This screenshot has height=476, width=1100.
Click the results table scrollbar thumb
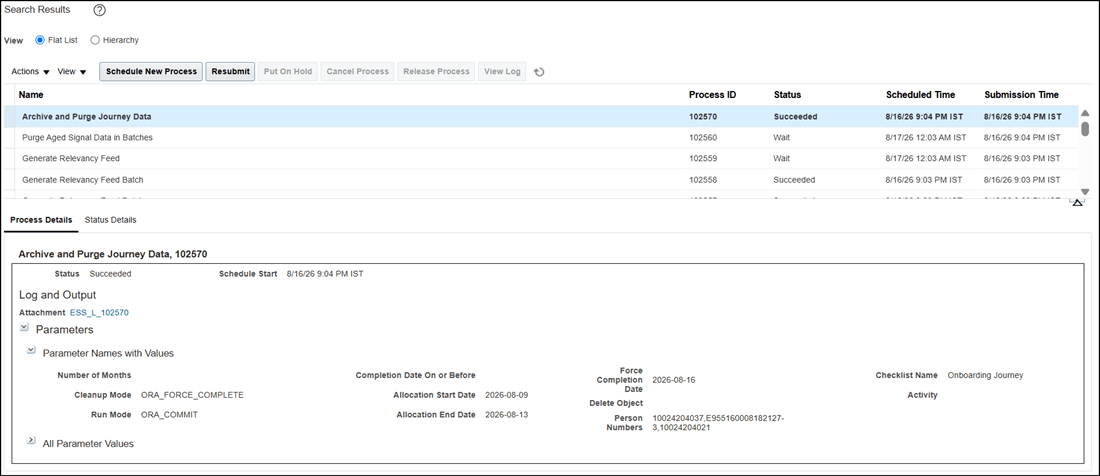pyautogui.click(x=1085, y=128)
